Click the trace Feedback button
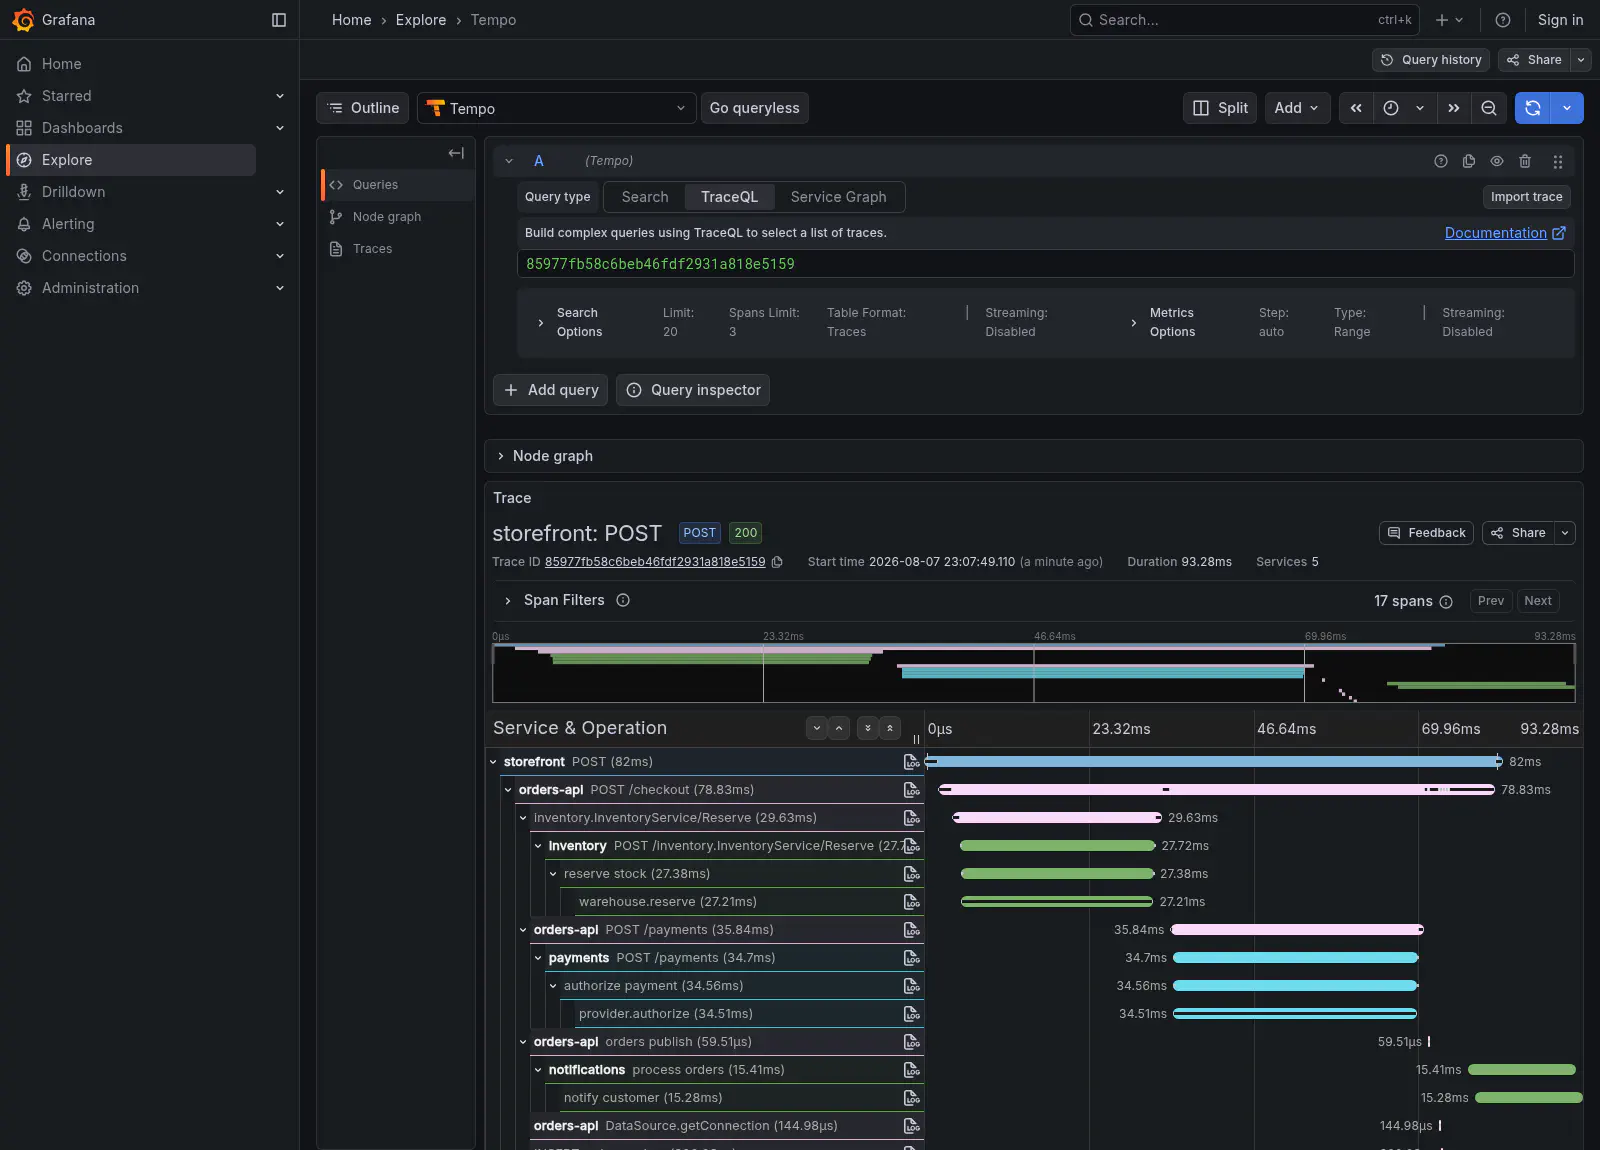The image size is (1600, 1150). (1426, 533)
